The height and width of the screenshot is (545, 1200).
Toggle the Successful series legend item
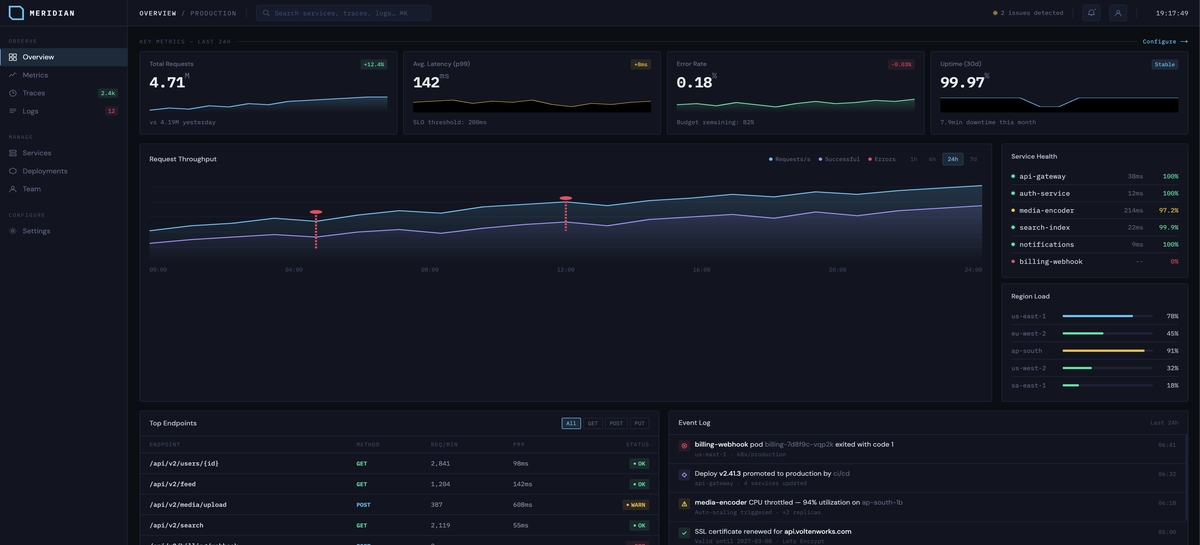tap(839, 159)
